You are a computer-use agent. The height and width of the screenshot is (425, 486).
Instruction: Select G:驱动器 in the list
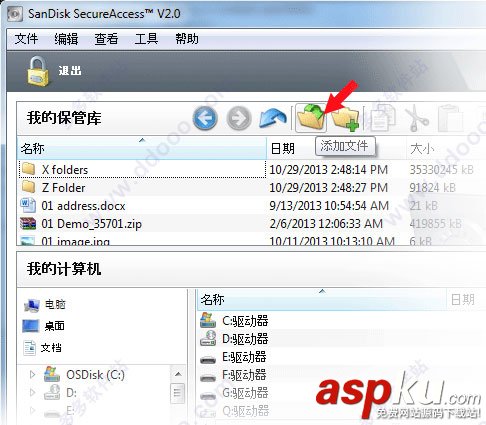click(245, 393)
